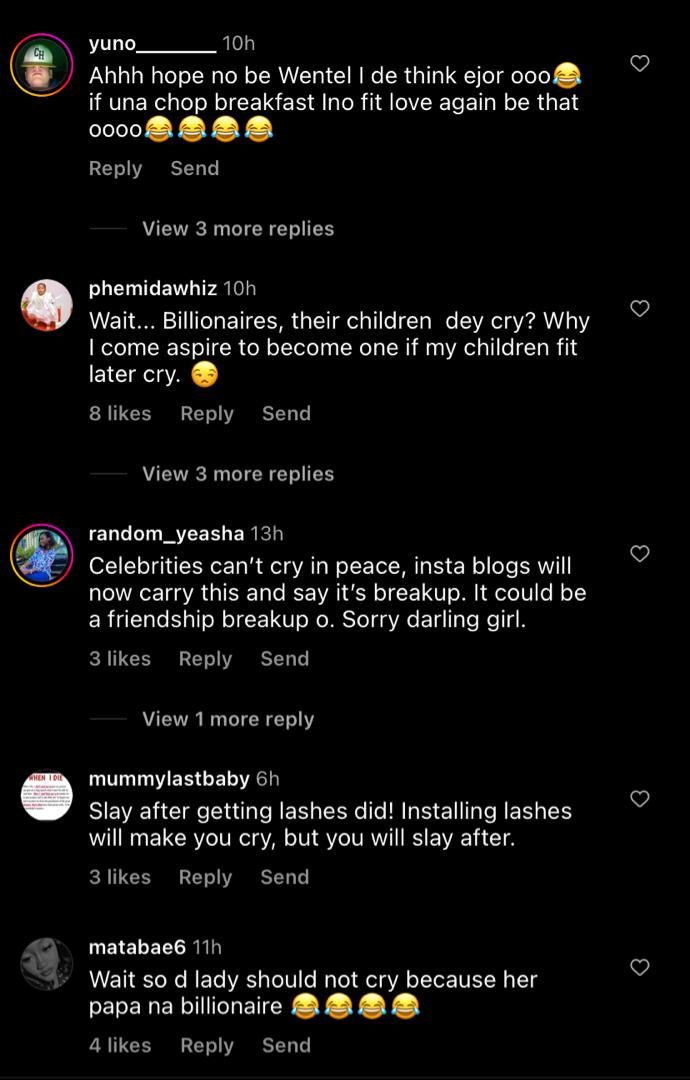Viewport: 690px width, 1080px height.
Task: Send mummylastbaby's comment
Action: [285, 877]
